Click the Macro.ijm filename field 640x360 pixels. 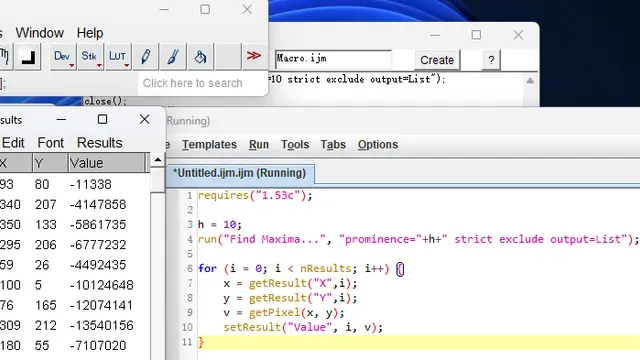click(x=333, y=59)
